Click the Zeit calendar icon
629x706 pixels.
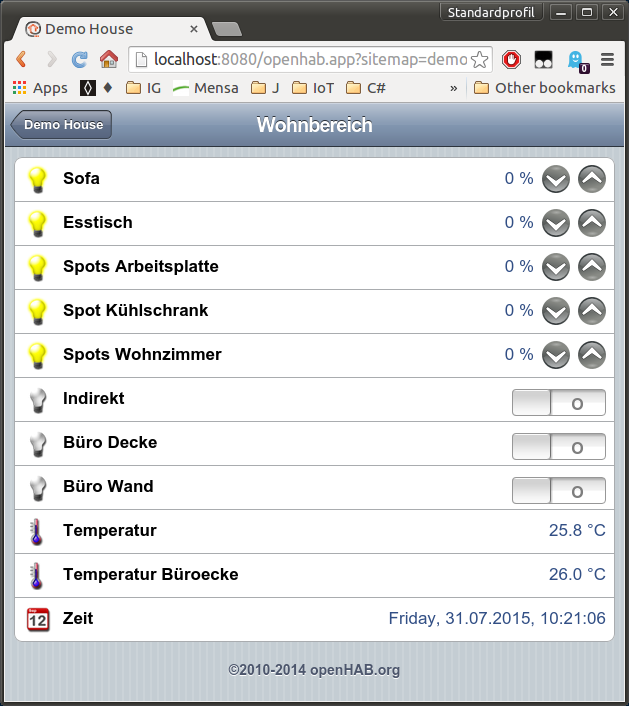37,619
